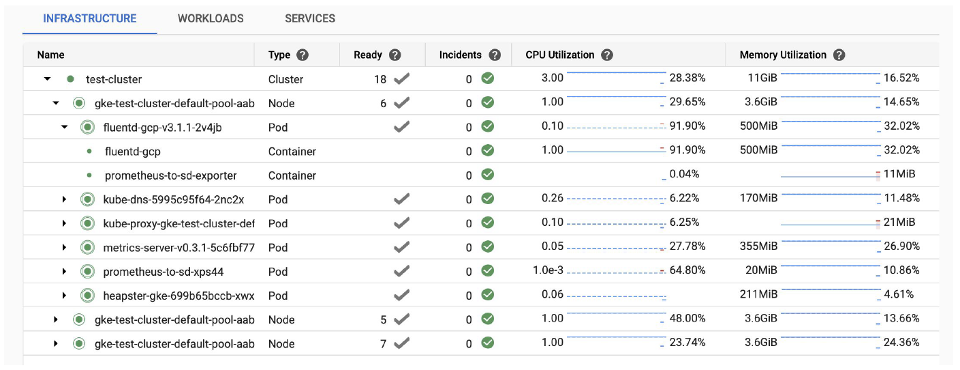Click the 24.36% memory value
The height and width of the screenshot is (370, 960).
[x=901, y=342]
